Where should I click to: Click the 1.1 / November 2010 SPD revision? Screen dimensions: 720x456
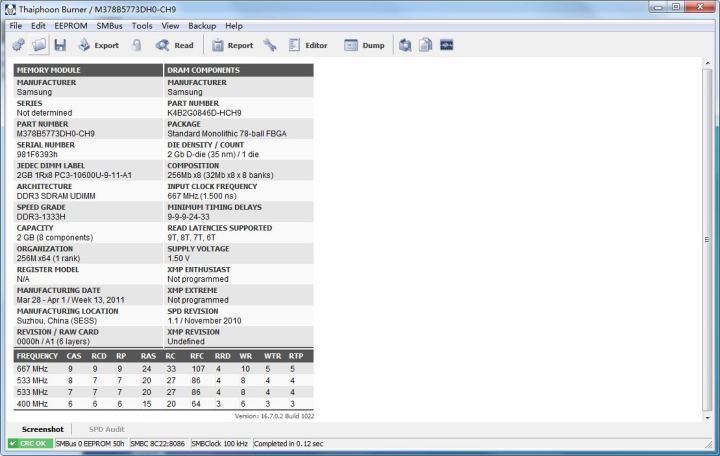click(x=204, y=321)
